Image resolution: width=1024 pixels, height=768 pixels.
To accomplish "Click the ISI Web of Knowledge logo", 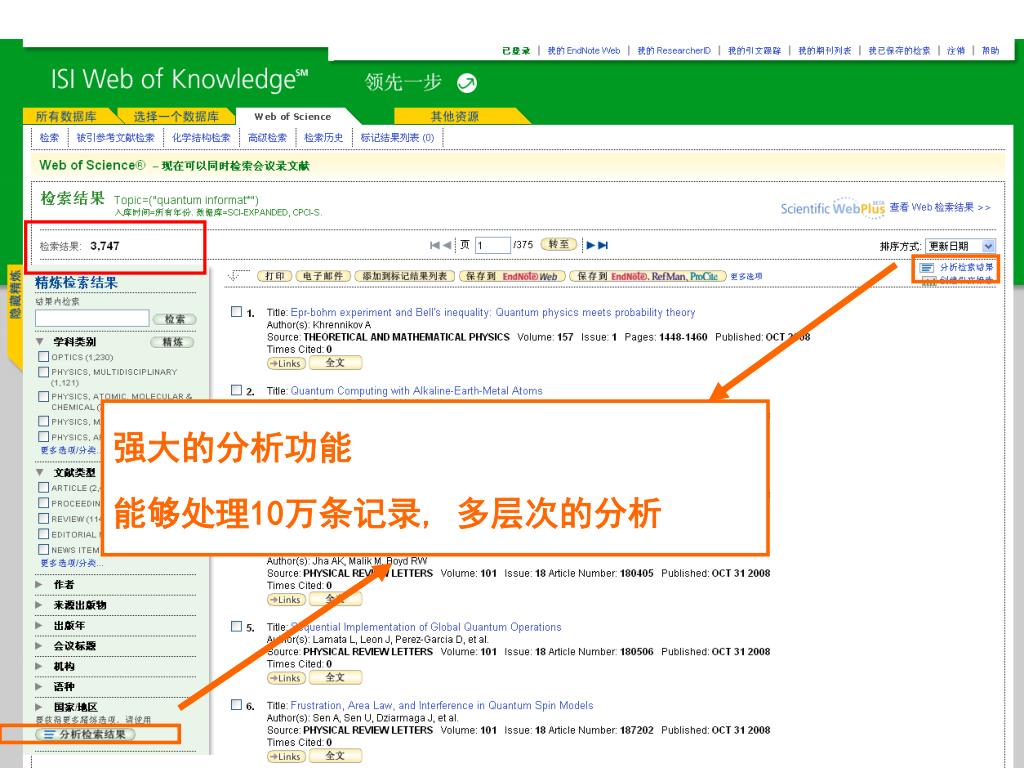I will [x=180, y=79].
